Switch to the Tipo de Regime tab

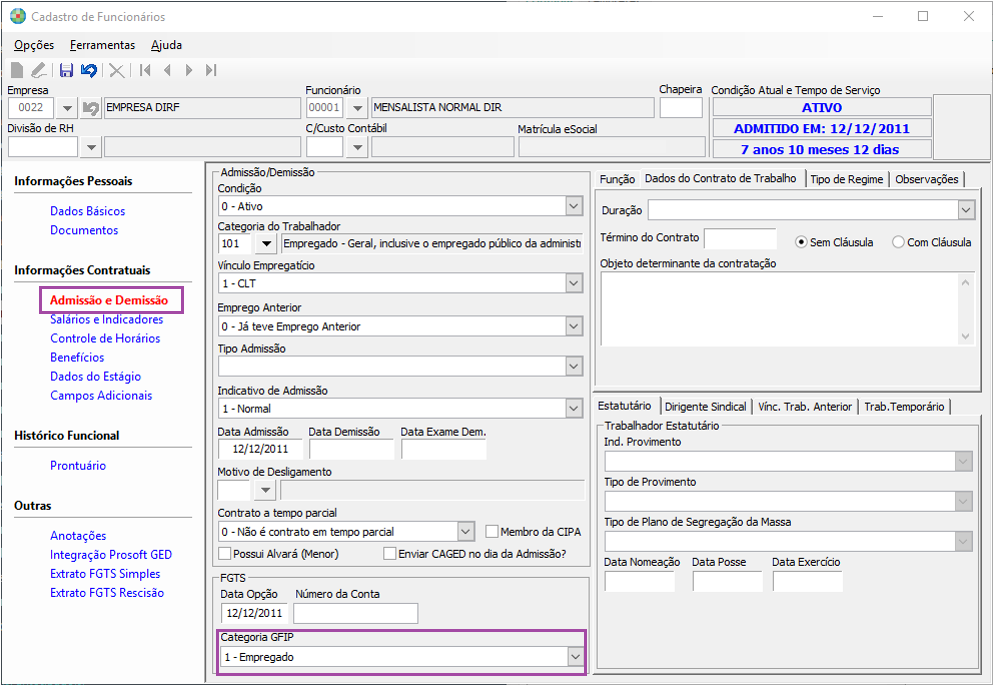[846, 179]
